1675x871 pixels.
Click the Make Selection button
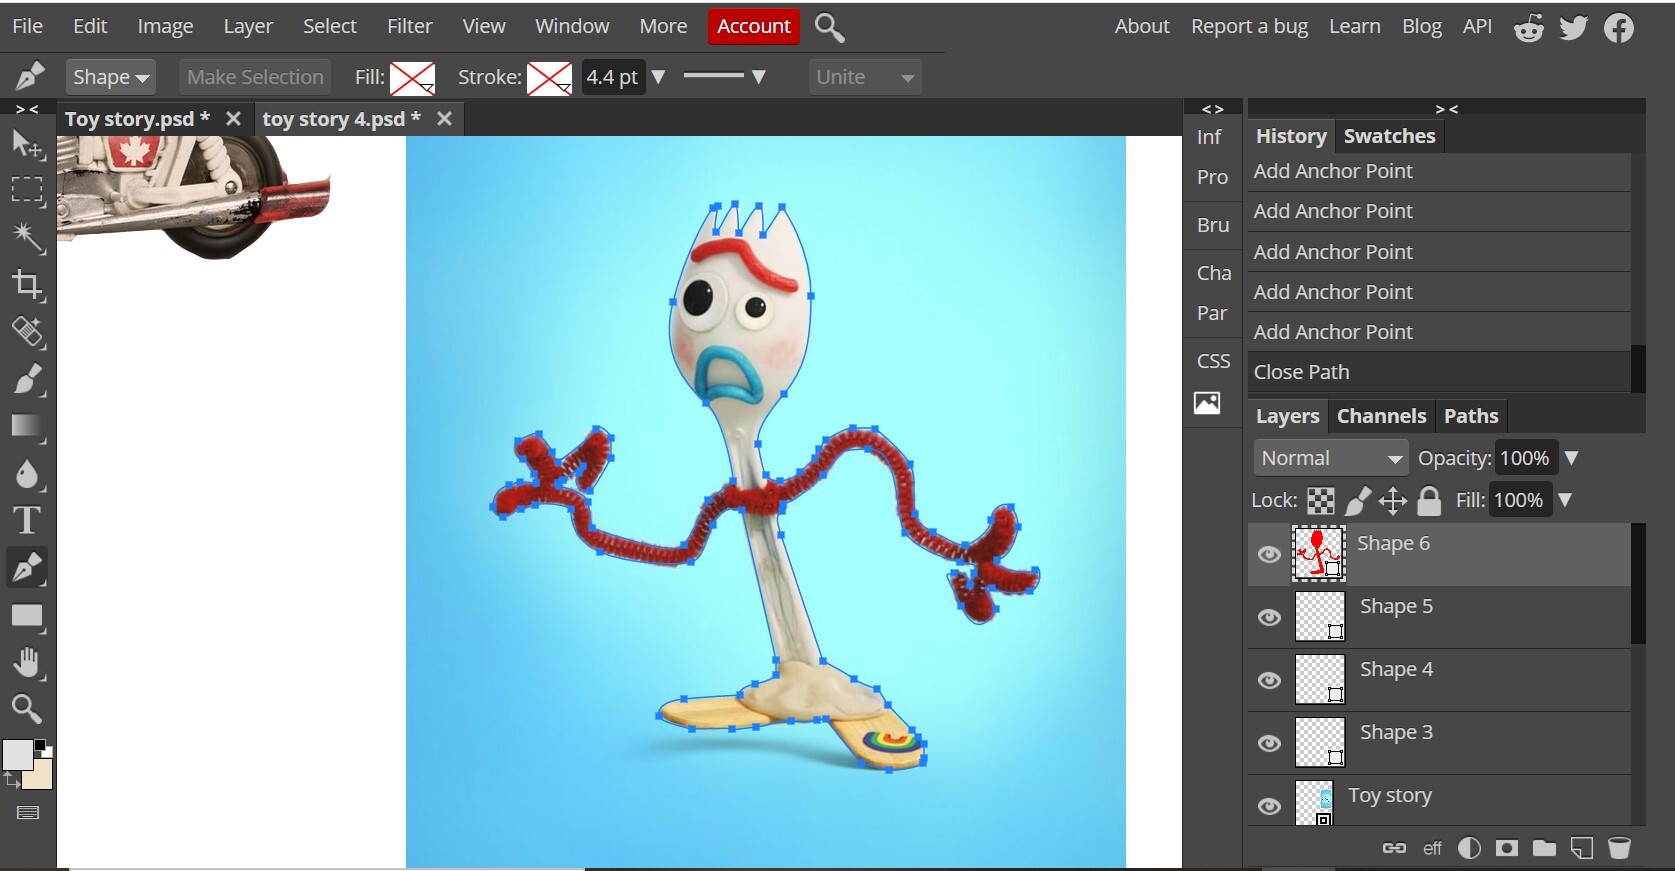coord(255,77)
